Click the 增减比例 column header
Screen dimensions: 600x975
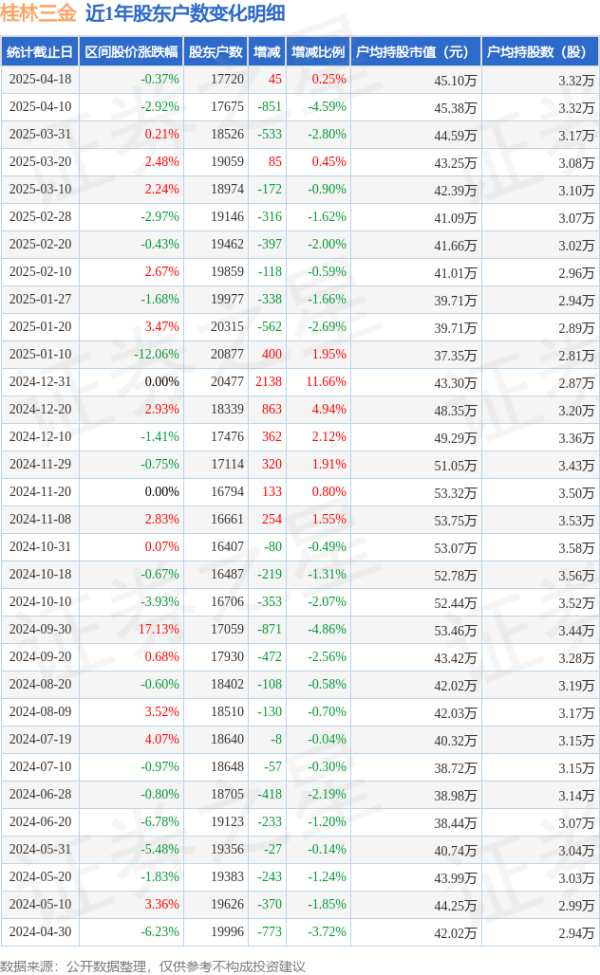tap(318, 52)
